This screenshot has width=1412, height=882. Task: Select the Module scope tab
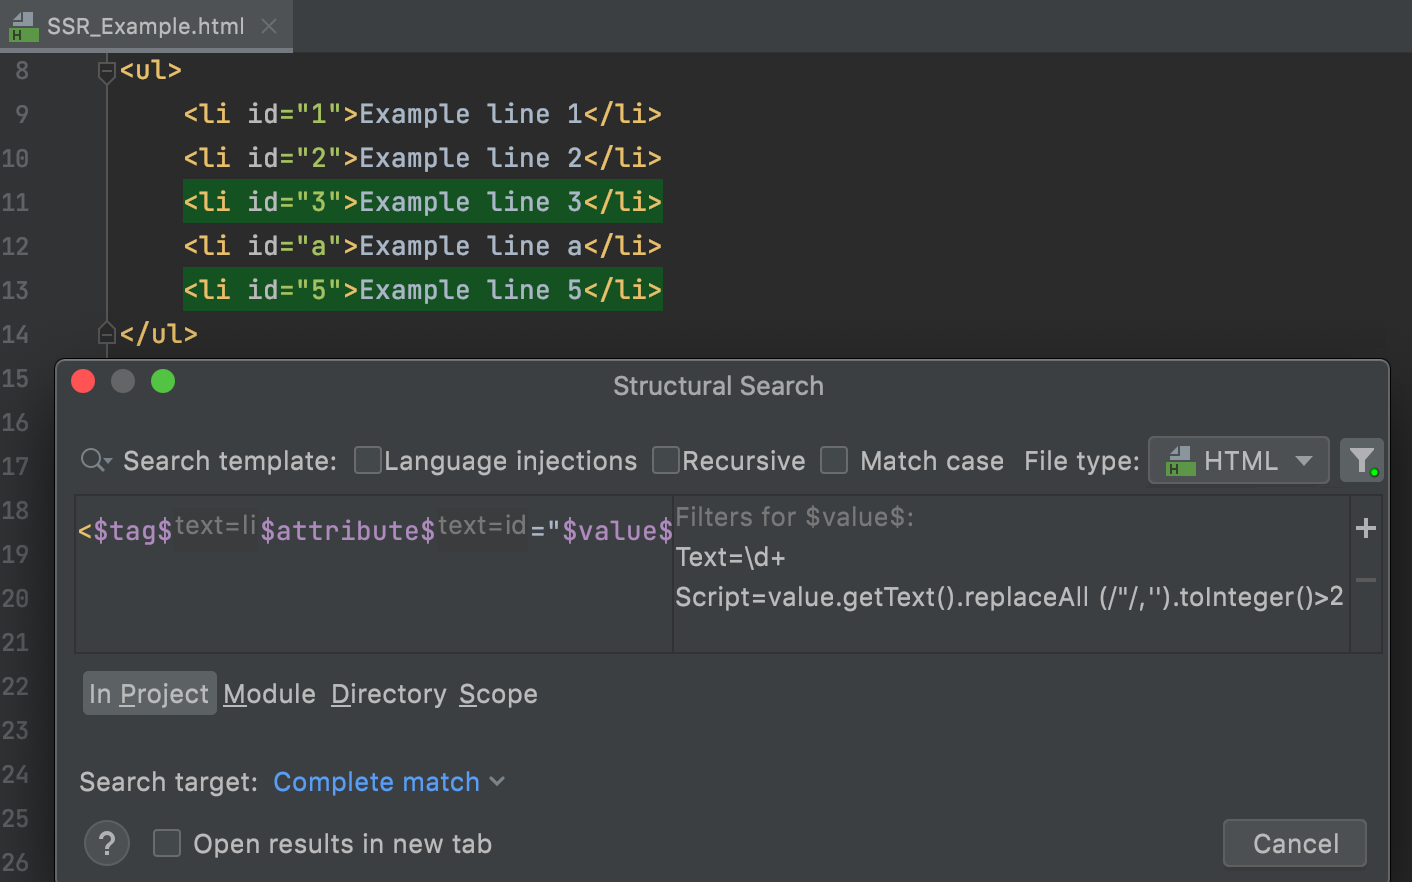[x=269, y=693]
